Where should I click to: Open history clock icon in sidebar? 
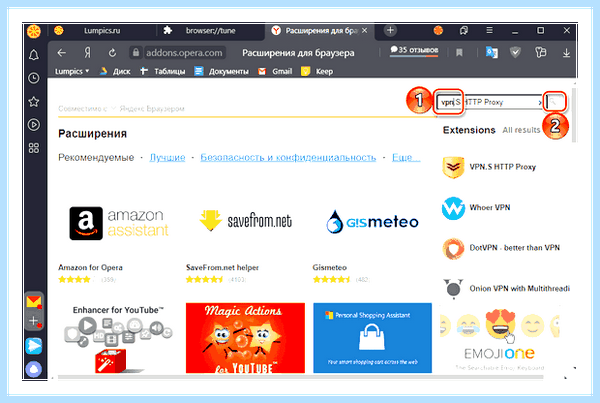(x=34, y=78)
